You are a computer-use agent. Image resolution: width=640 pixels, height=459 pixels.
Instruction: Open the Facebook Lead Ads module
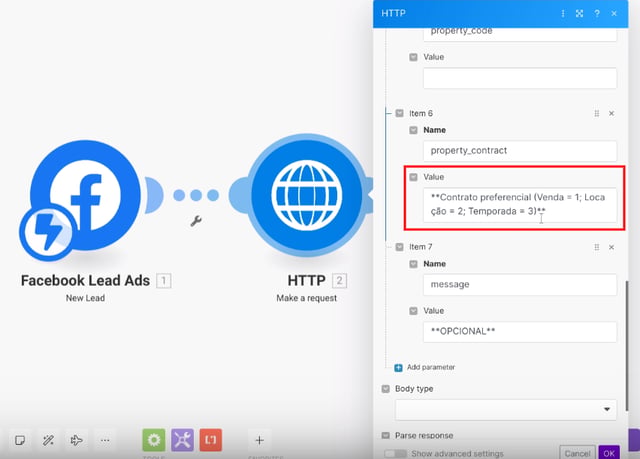coord(86,195)
